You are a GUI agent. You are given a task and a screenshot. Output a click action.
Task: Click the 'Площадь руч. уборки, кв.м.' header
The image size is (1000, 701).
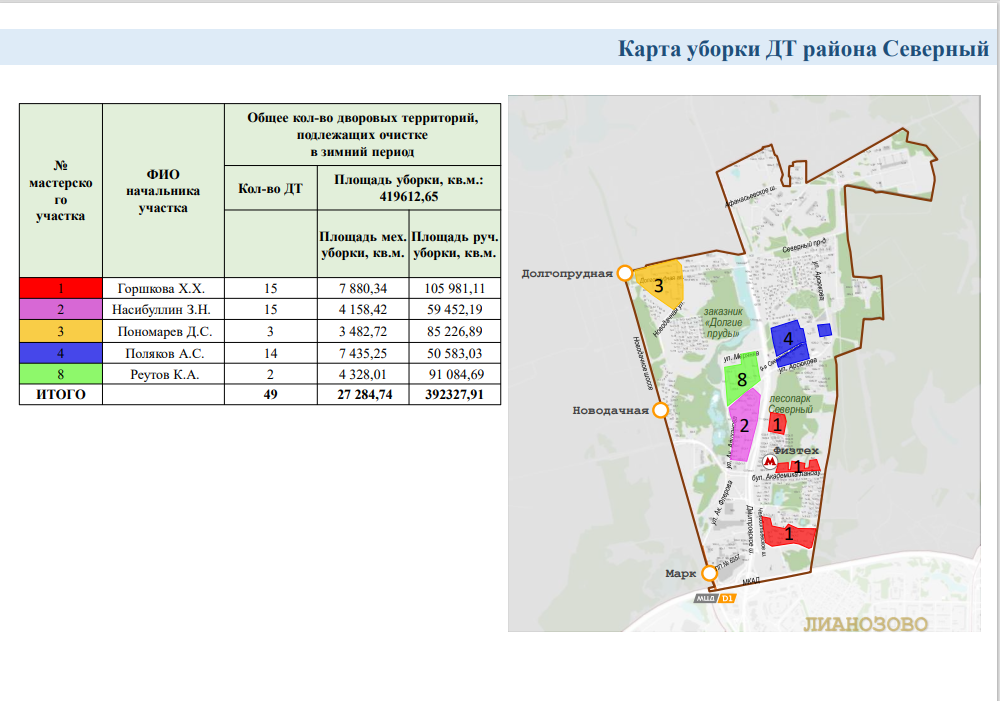pyautogui.click(x=455, y=245)
